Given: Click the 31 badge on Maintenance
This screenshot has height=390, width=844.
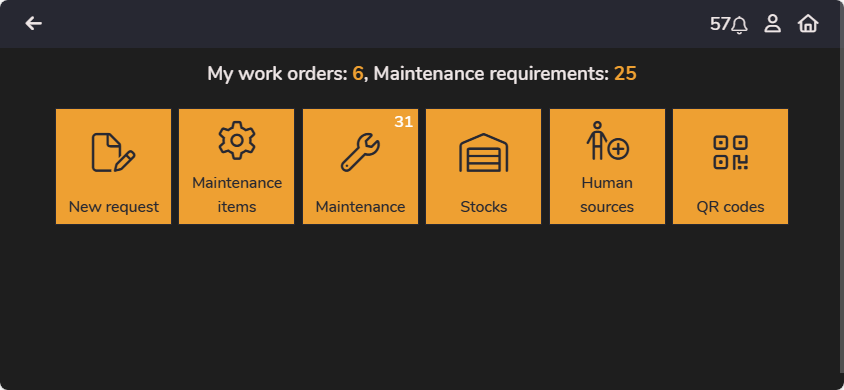Looking at the screenshot, I should pos(403,122).
